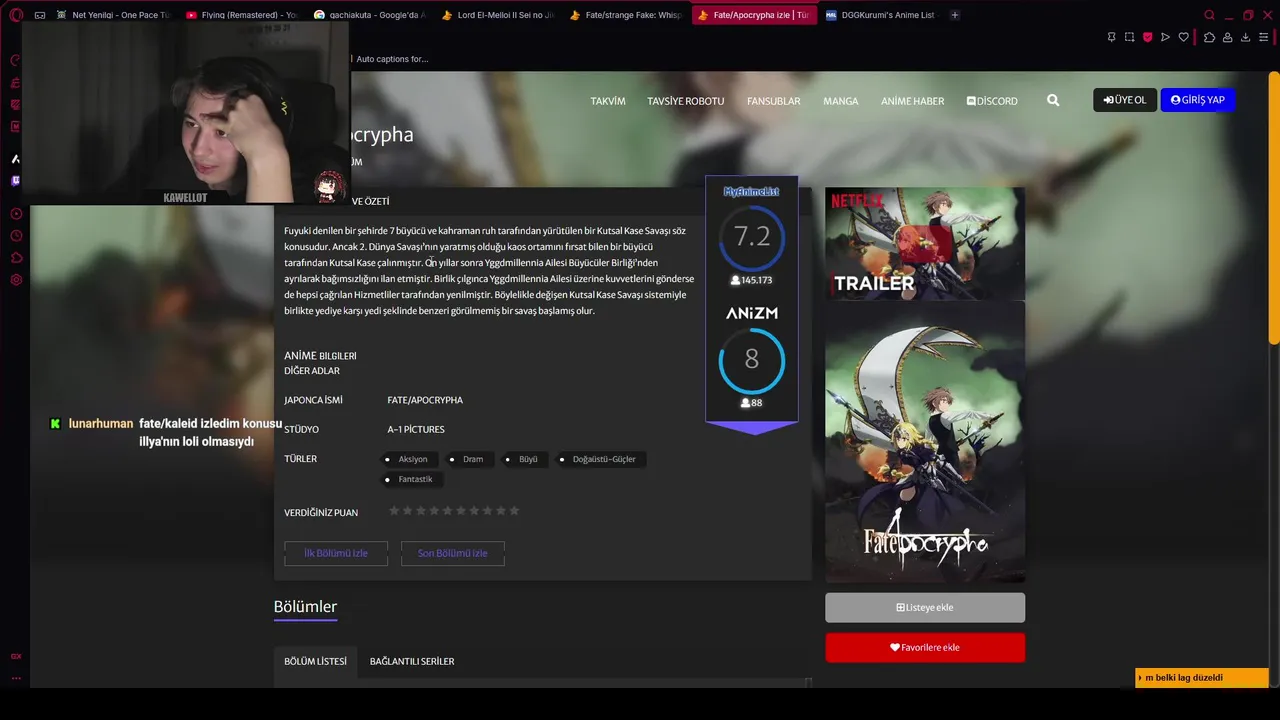Click the Favorilere ekle button
The height and width of the screenshot is (720, 1280).
(925, 647)
